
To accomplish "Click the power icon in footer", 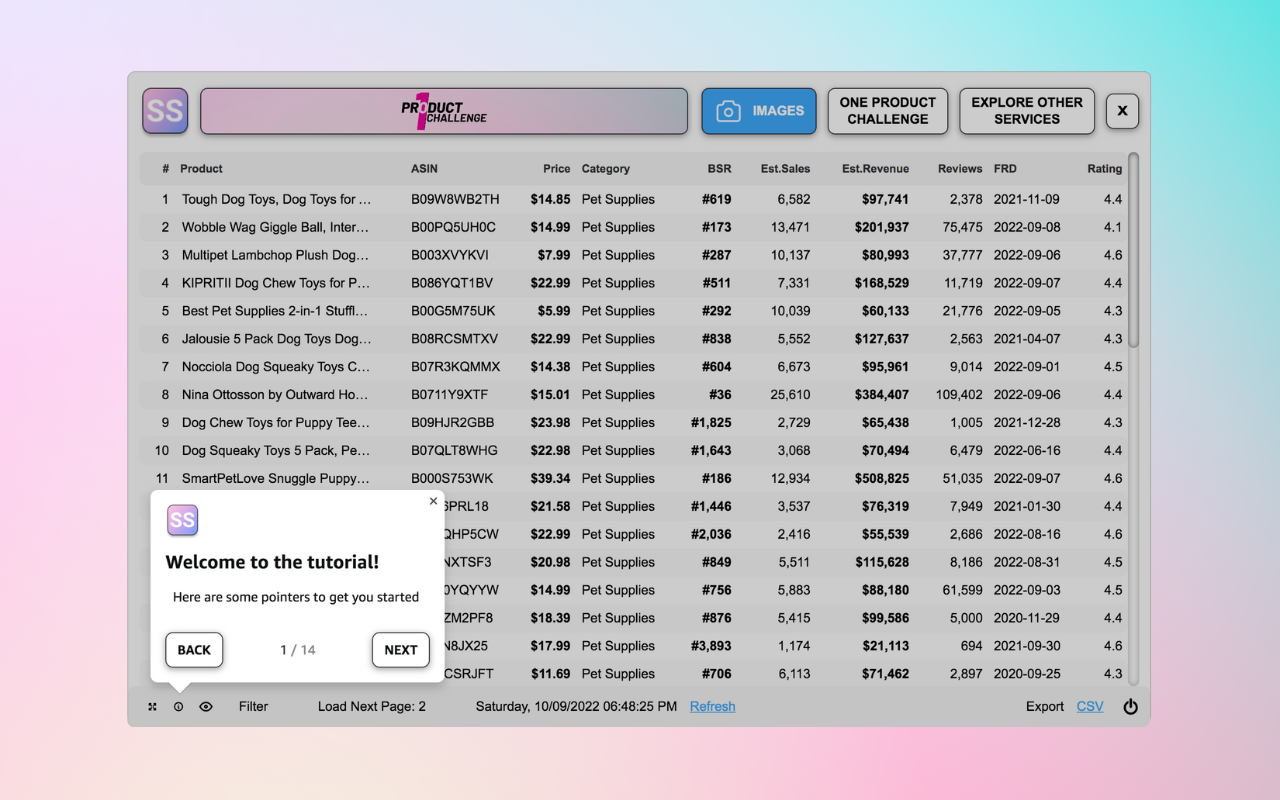I will coord(1131,707).
